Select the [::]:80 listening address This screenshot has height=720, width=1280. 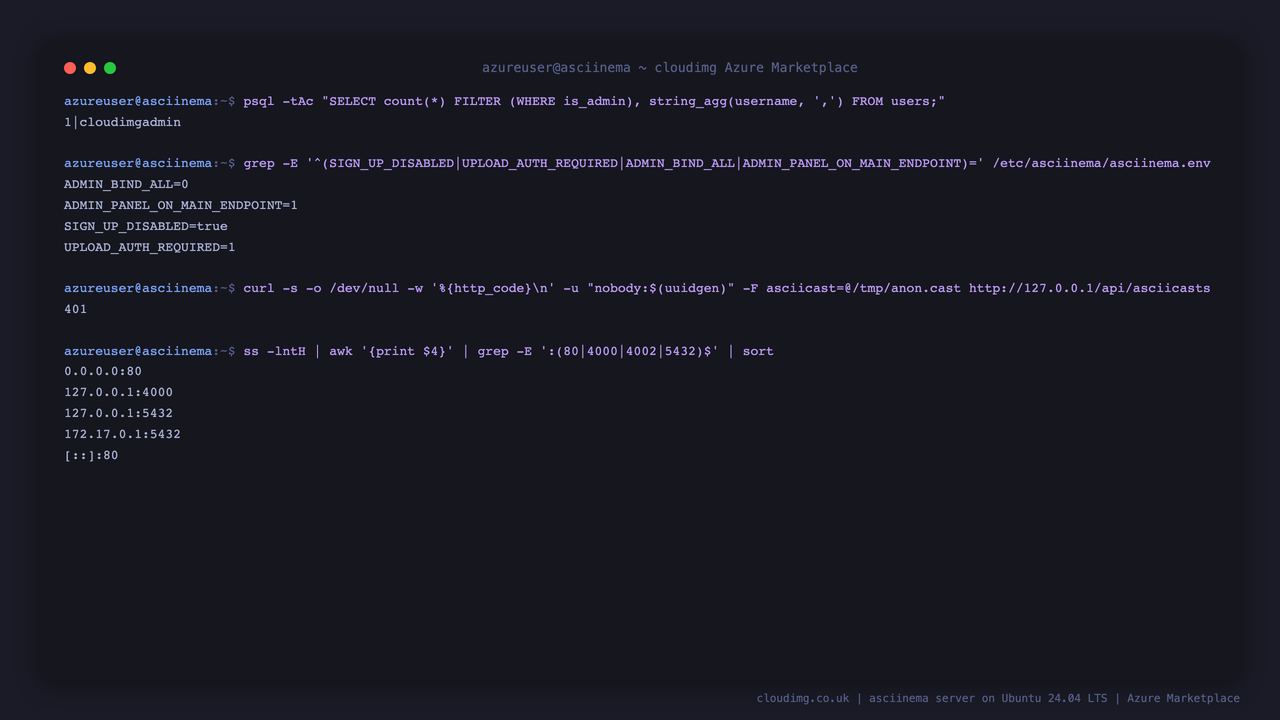pyautogui.click(x=91, y=455)
